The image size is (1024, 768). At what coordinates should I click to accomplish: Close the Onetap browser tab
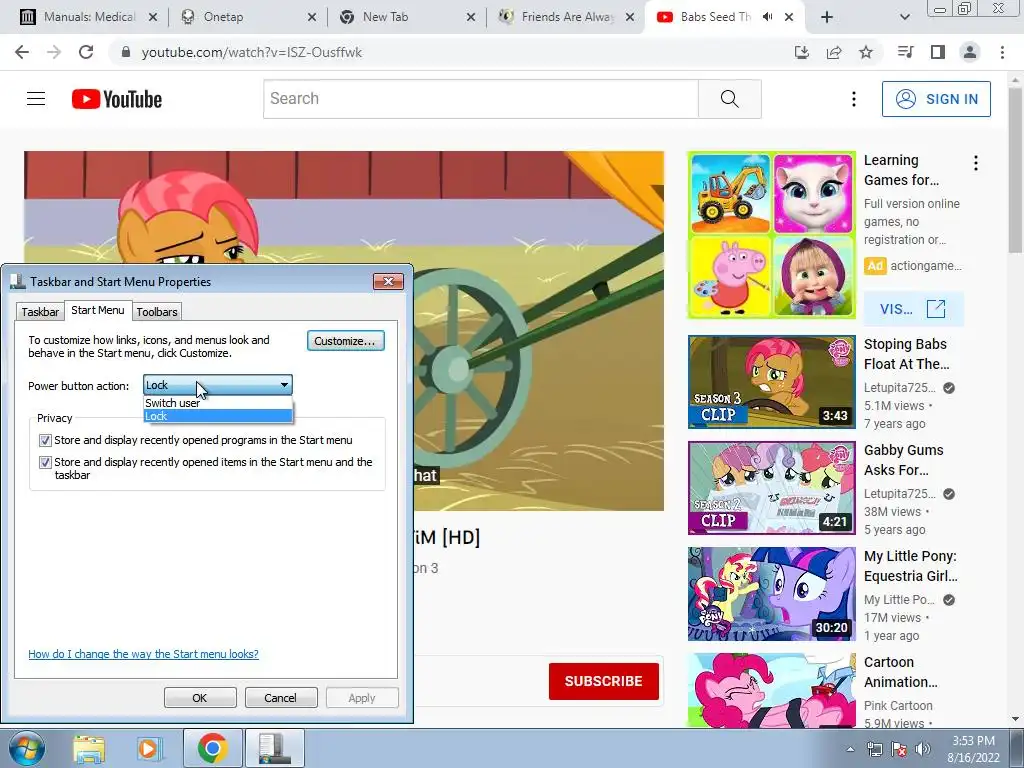coord(312,18)
